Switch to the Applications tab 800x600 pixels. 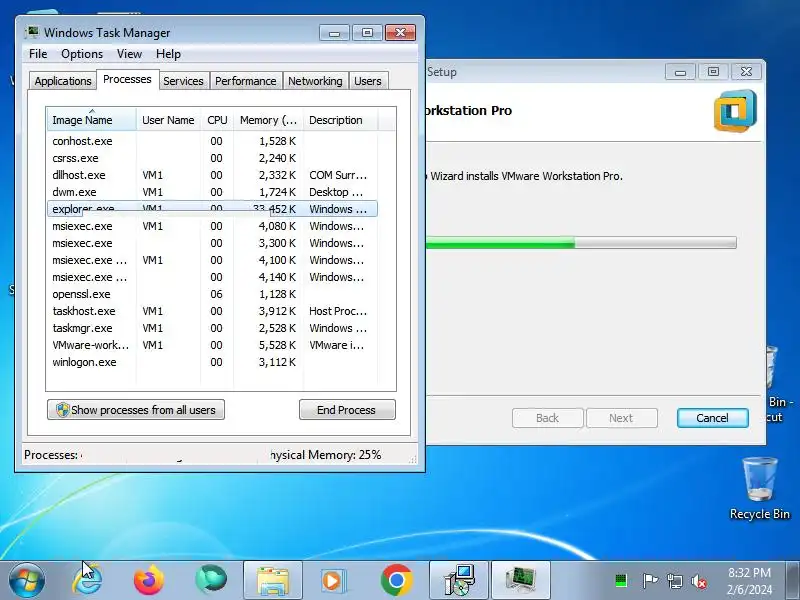[63, 81]
